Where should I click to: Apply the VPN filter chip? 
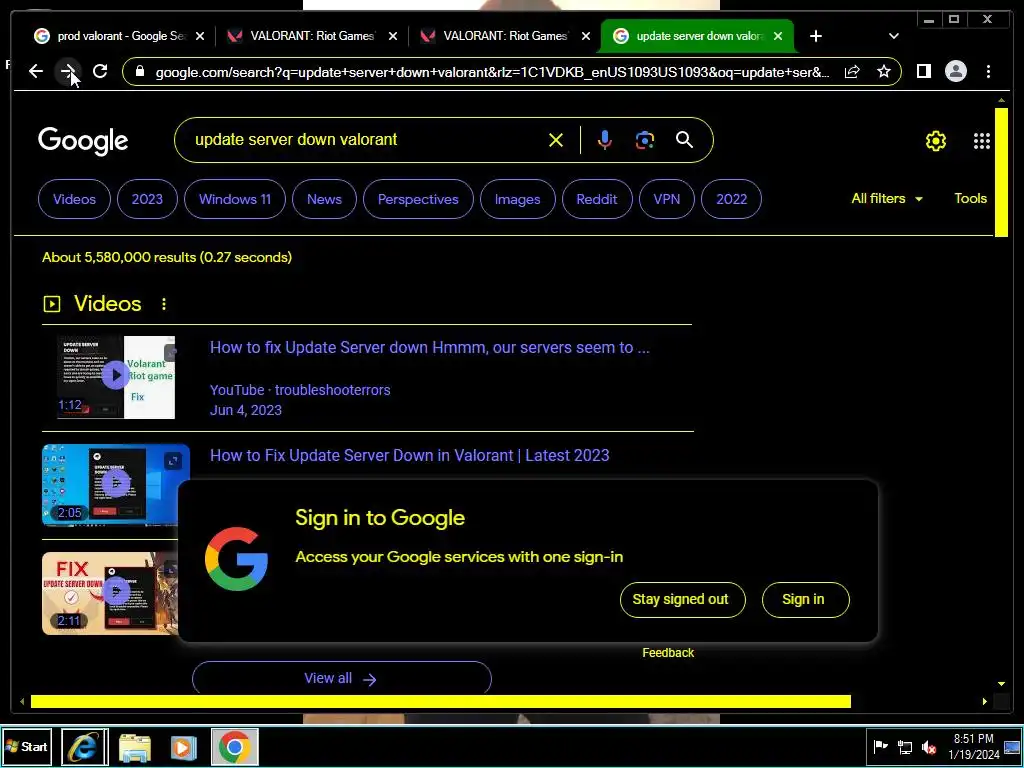[x=667, y=199]
